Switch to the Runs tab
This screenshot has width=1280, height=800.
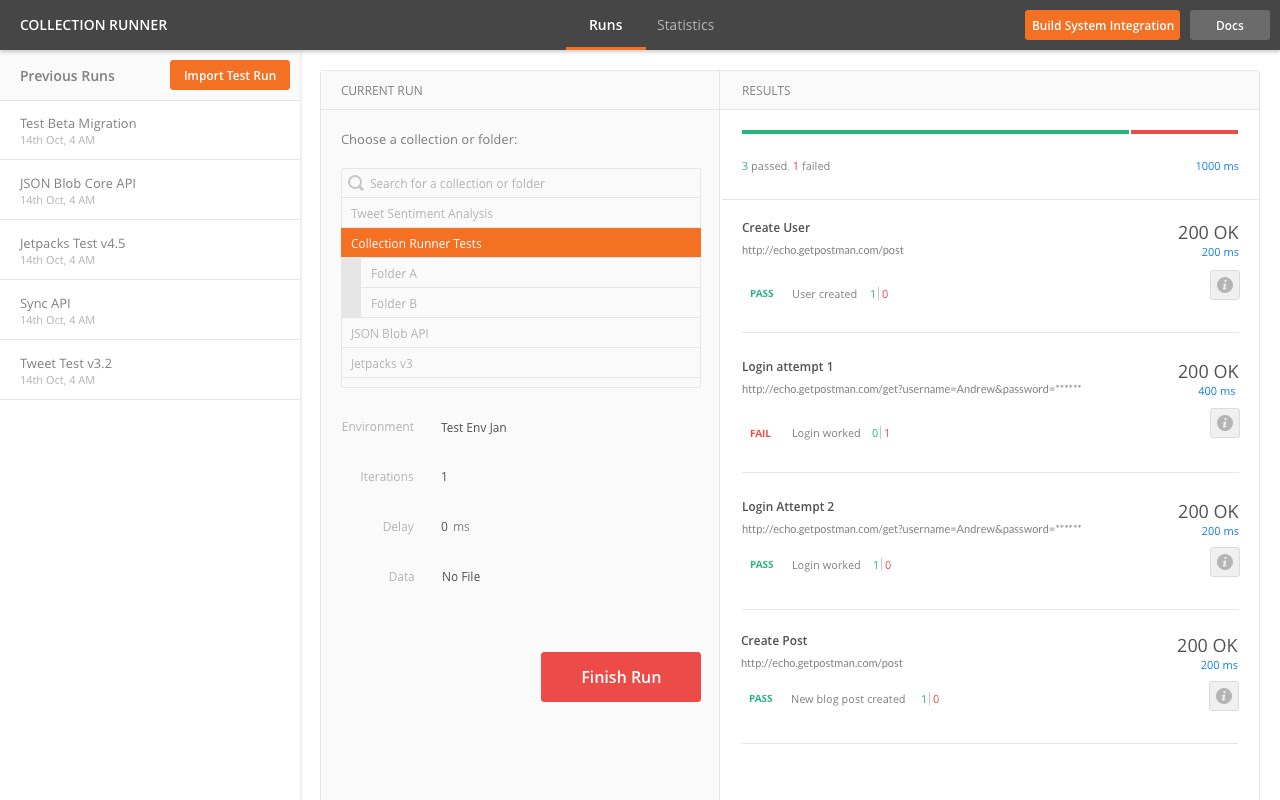[x=606, y=25]
